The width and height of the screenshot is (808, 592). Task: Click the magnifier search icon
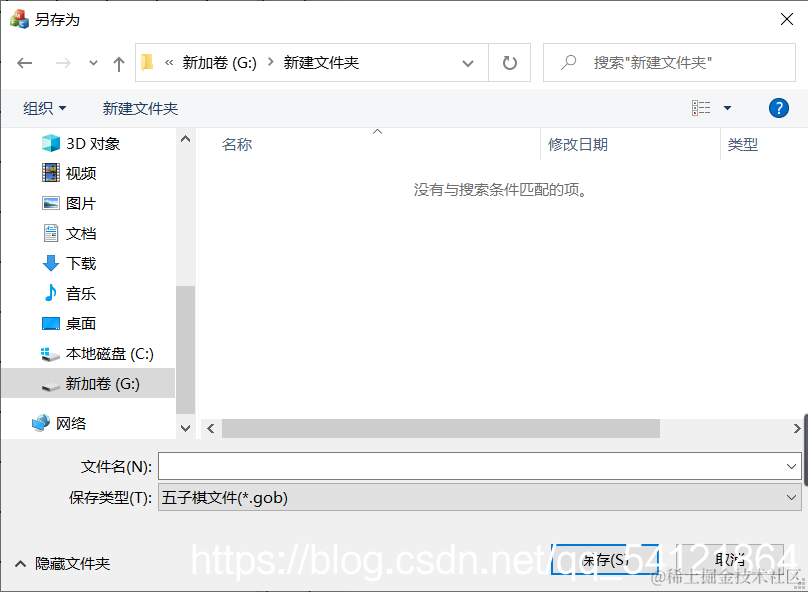tap(568, 63)
